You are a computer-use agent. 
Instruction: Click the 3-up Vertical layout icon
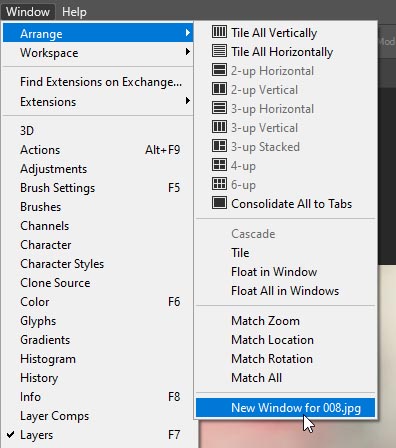[219, 127]
